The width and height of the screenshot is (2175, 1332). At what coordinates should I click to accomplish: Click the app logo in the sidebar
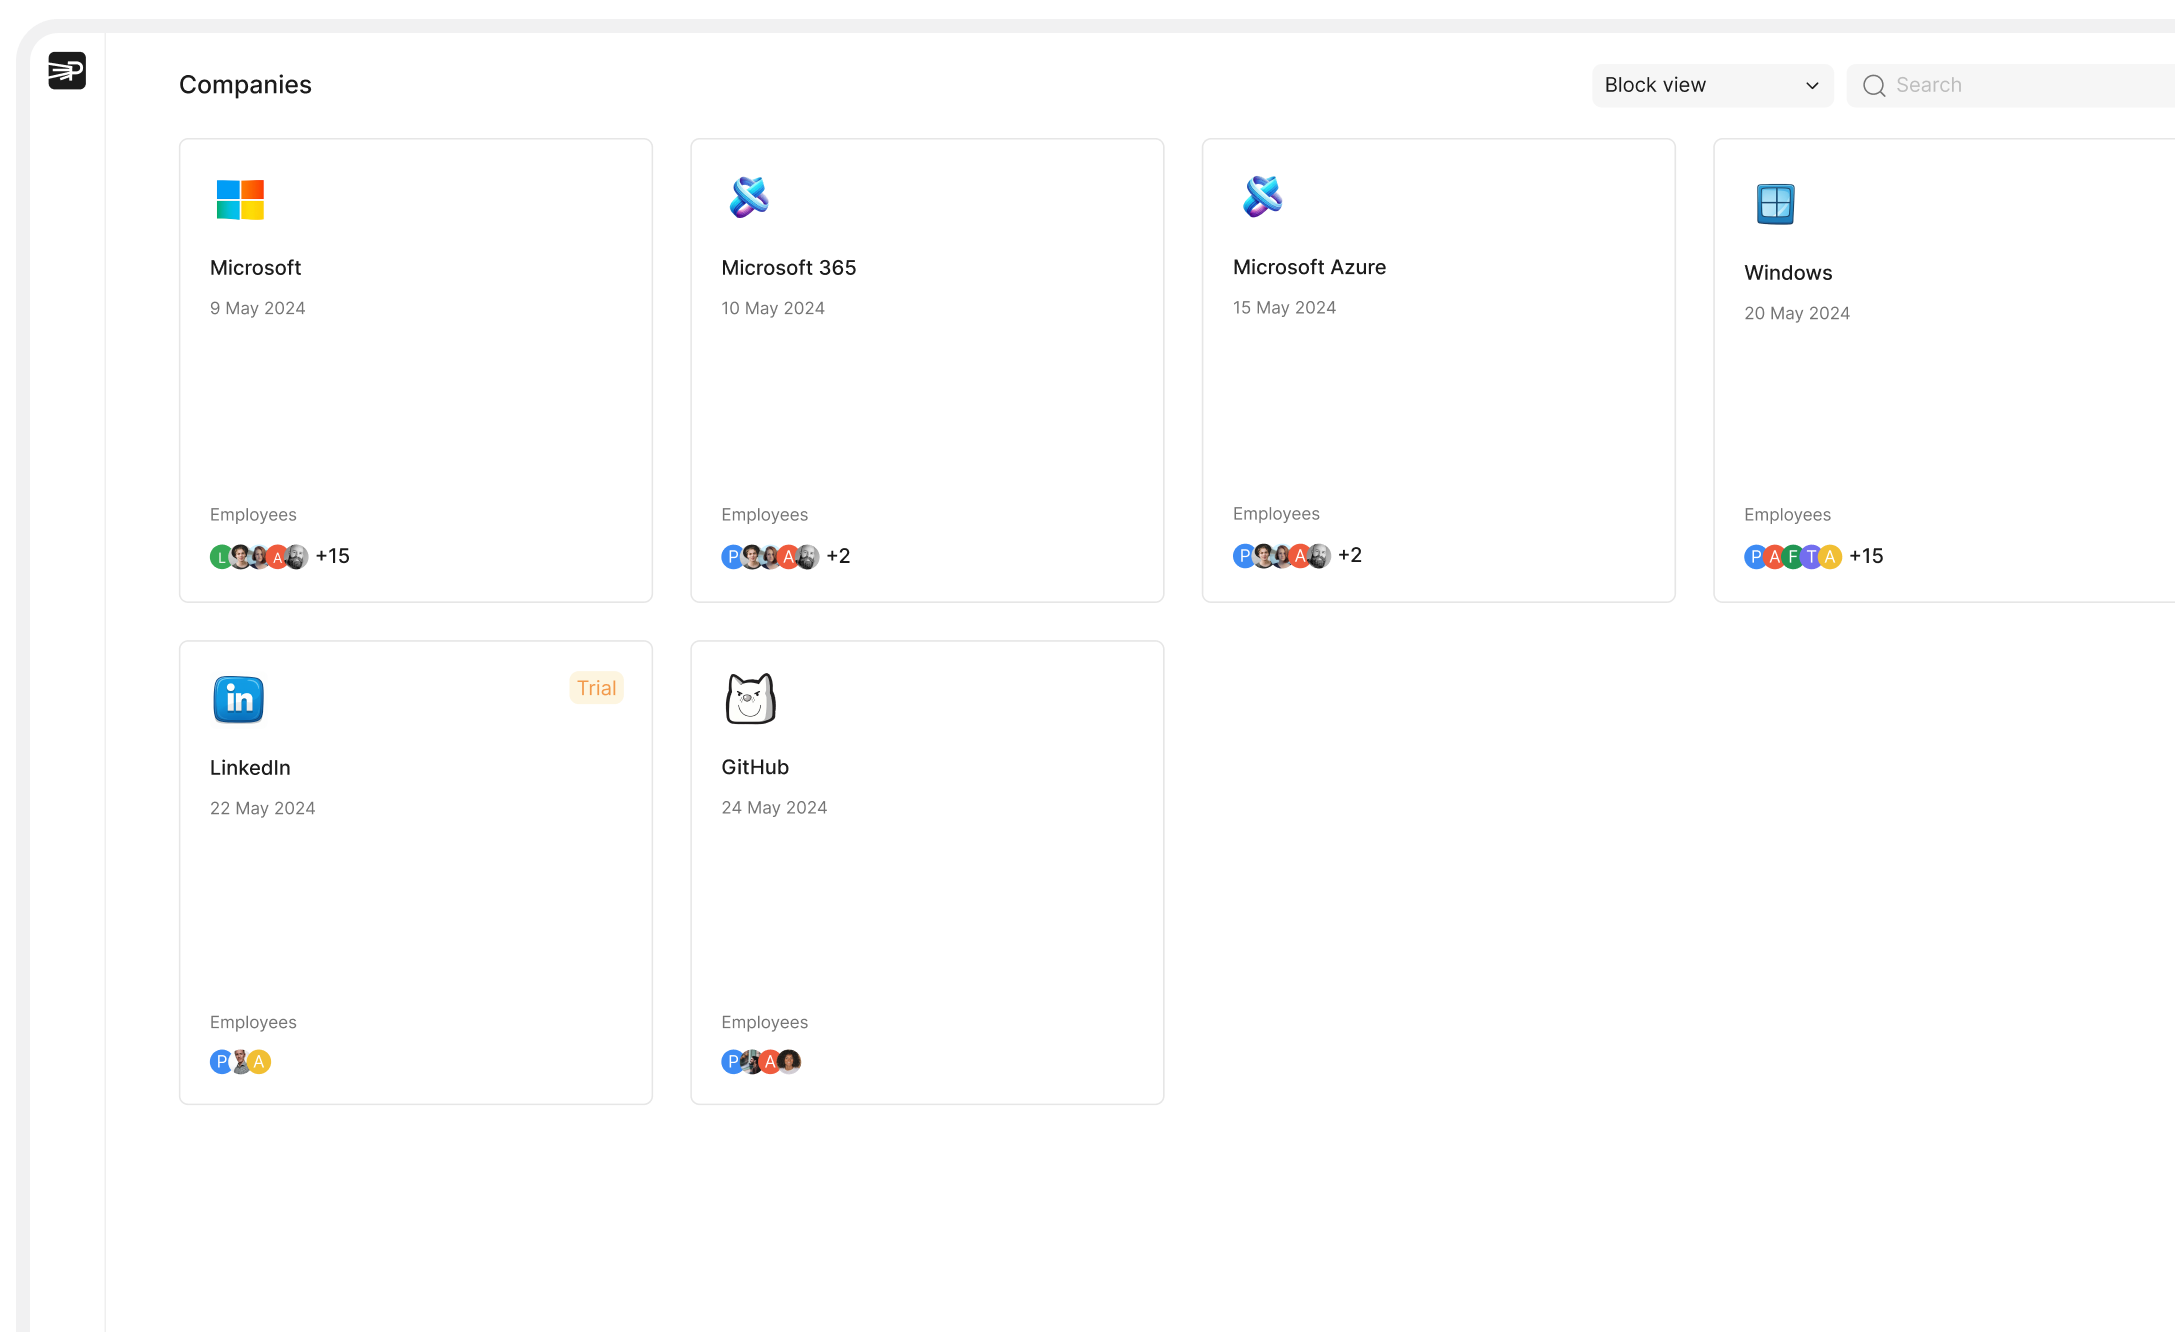(67, 71)
